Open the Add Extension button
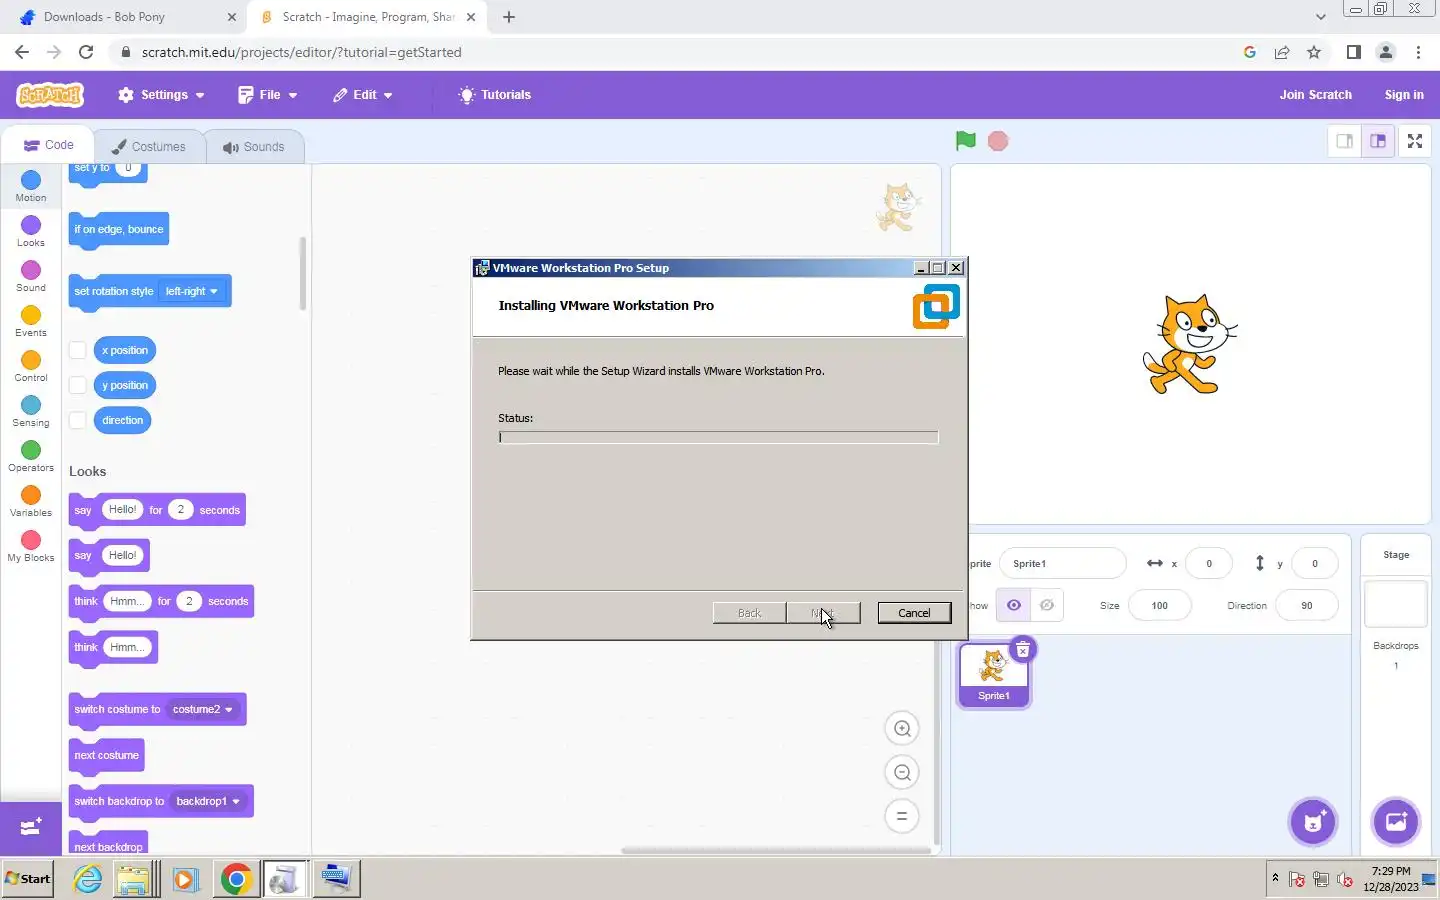Screen dimensions: 1440x900 pos(31,827)
